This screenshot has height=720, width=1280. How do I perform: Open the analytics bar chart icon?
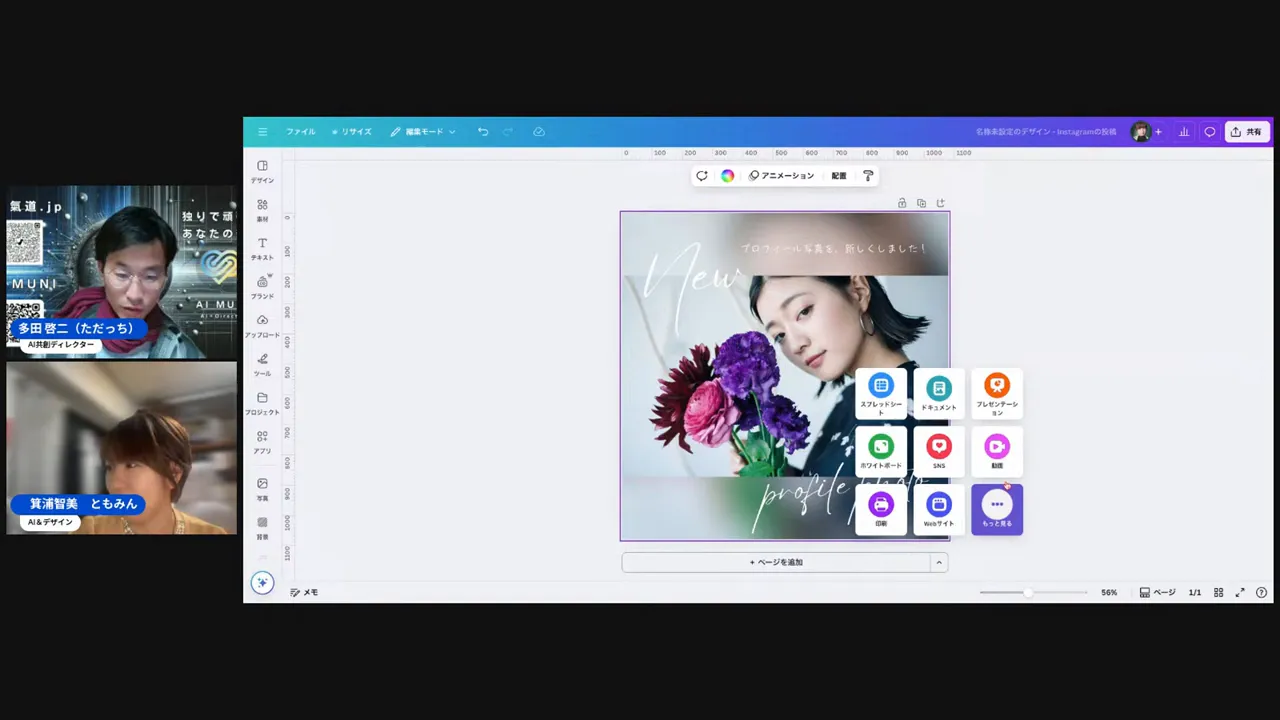tap(1184, 132)
